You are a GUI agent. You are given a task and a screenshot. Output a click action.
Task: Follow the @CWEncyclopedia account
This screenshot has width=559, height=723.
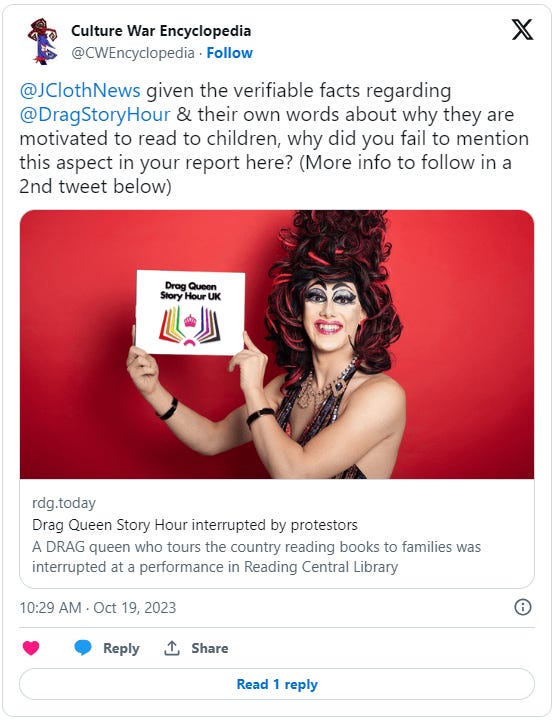pos(229,53)
